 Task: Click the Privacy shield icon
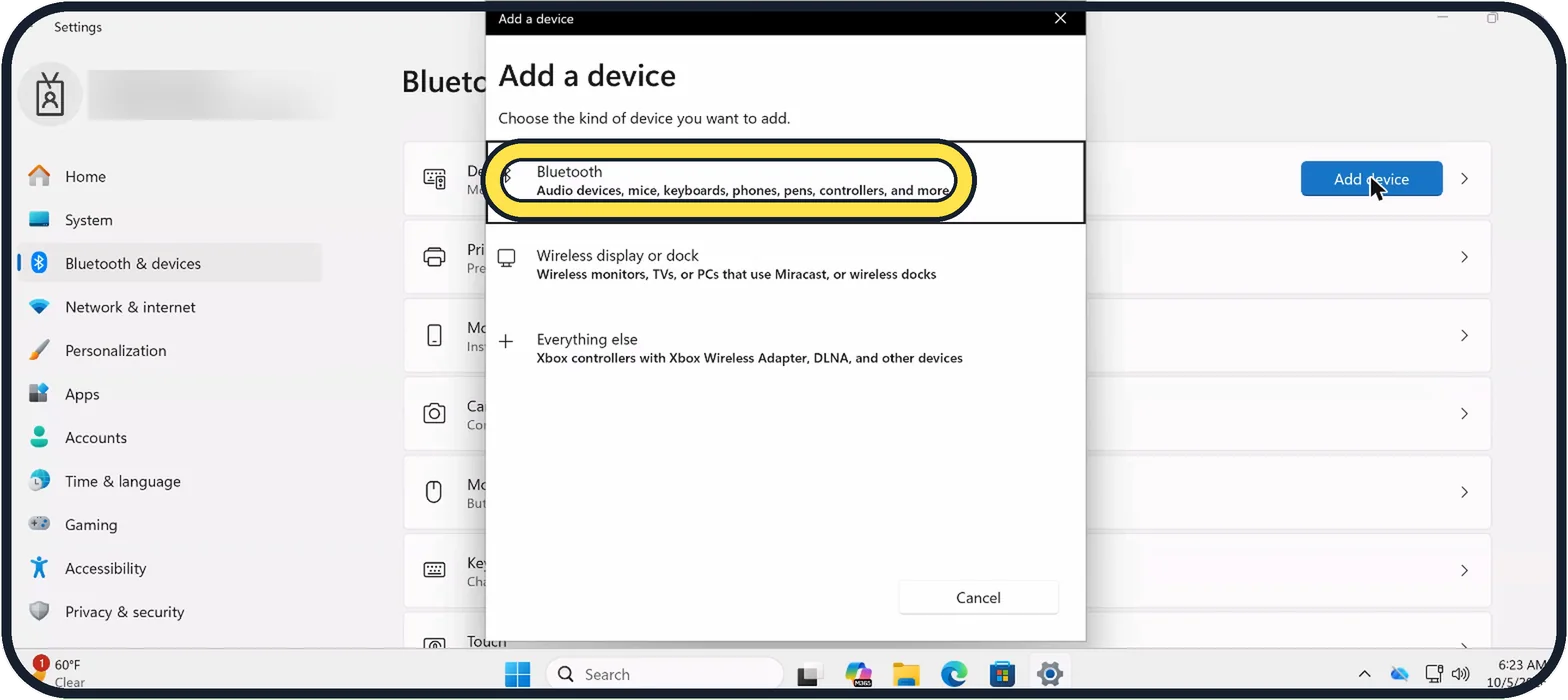[x=39, y=611]
